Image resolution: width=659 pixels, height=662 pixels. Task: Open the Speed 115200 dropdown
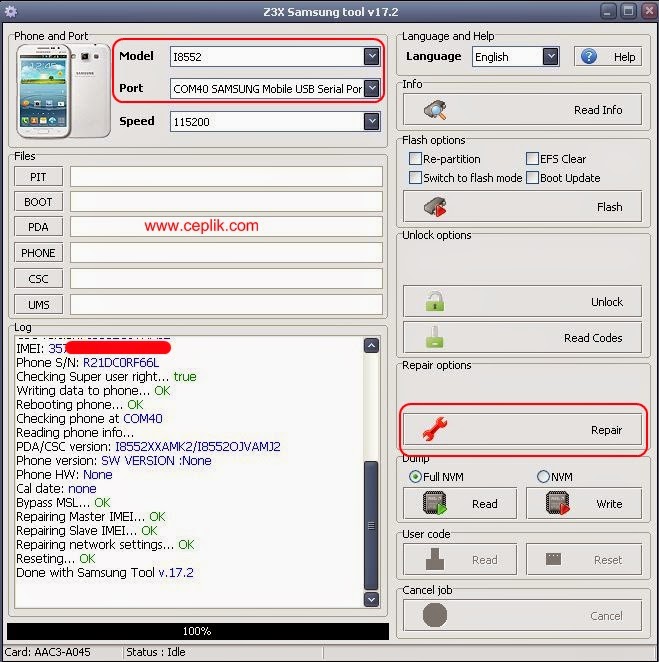click(372, 121)
